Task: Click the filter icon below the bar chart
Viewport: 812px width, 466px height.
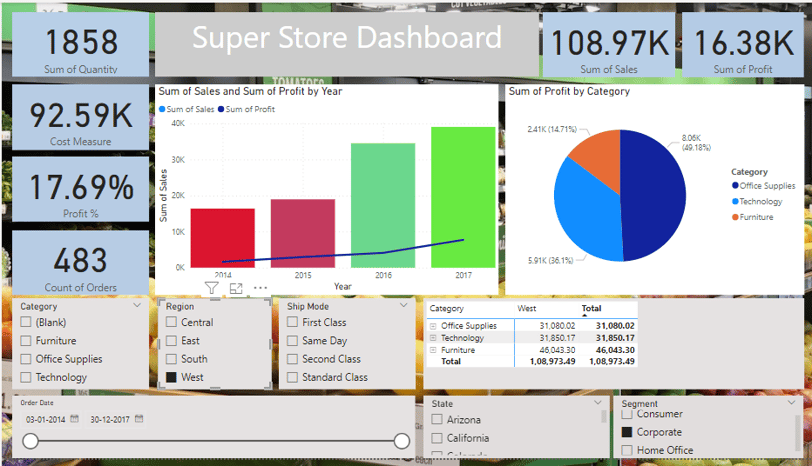Action: [211, 288]
